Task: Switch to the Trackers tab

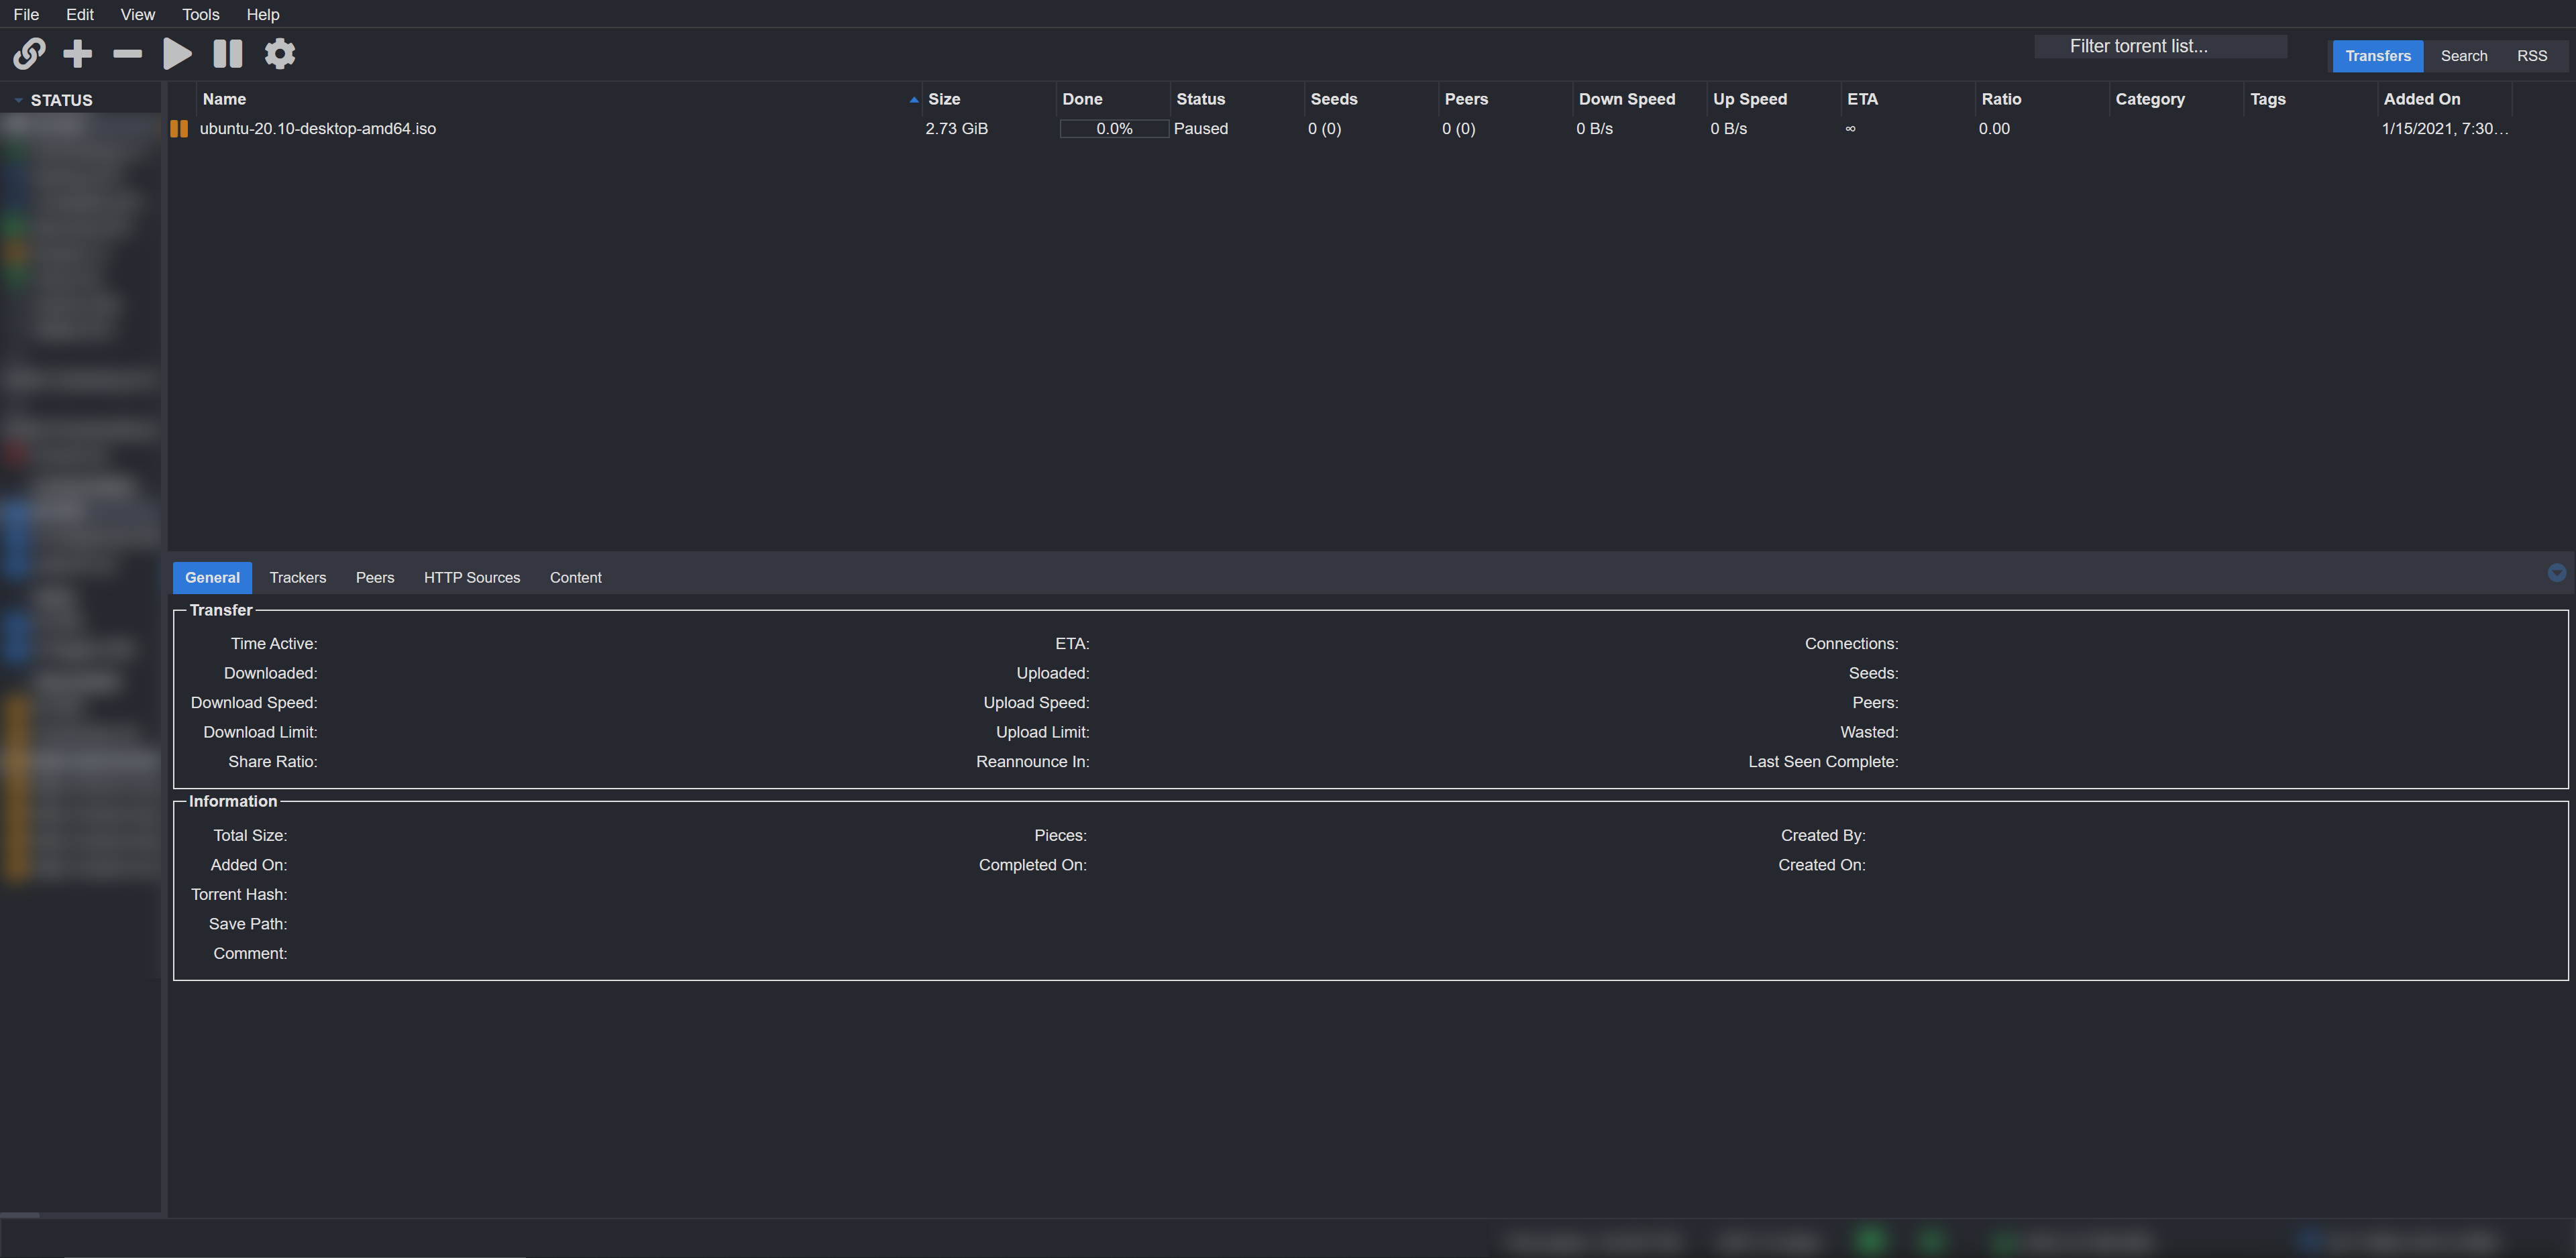Action: [297, 577]
